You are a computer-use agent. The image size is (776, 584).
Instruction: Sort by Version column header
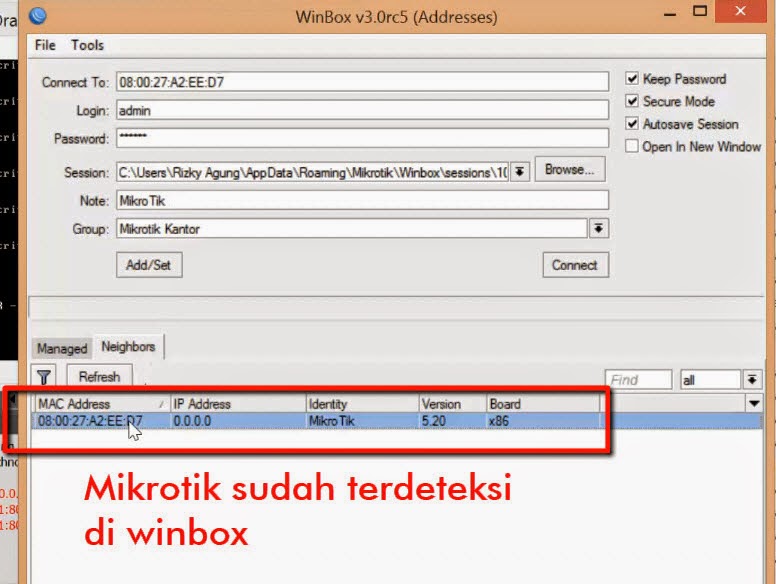tap(453, 404)
